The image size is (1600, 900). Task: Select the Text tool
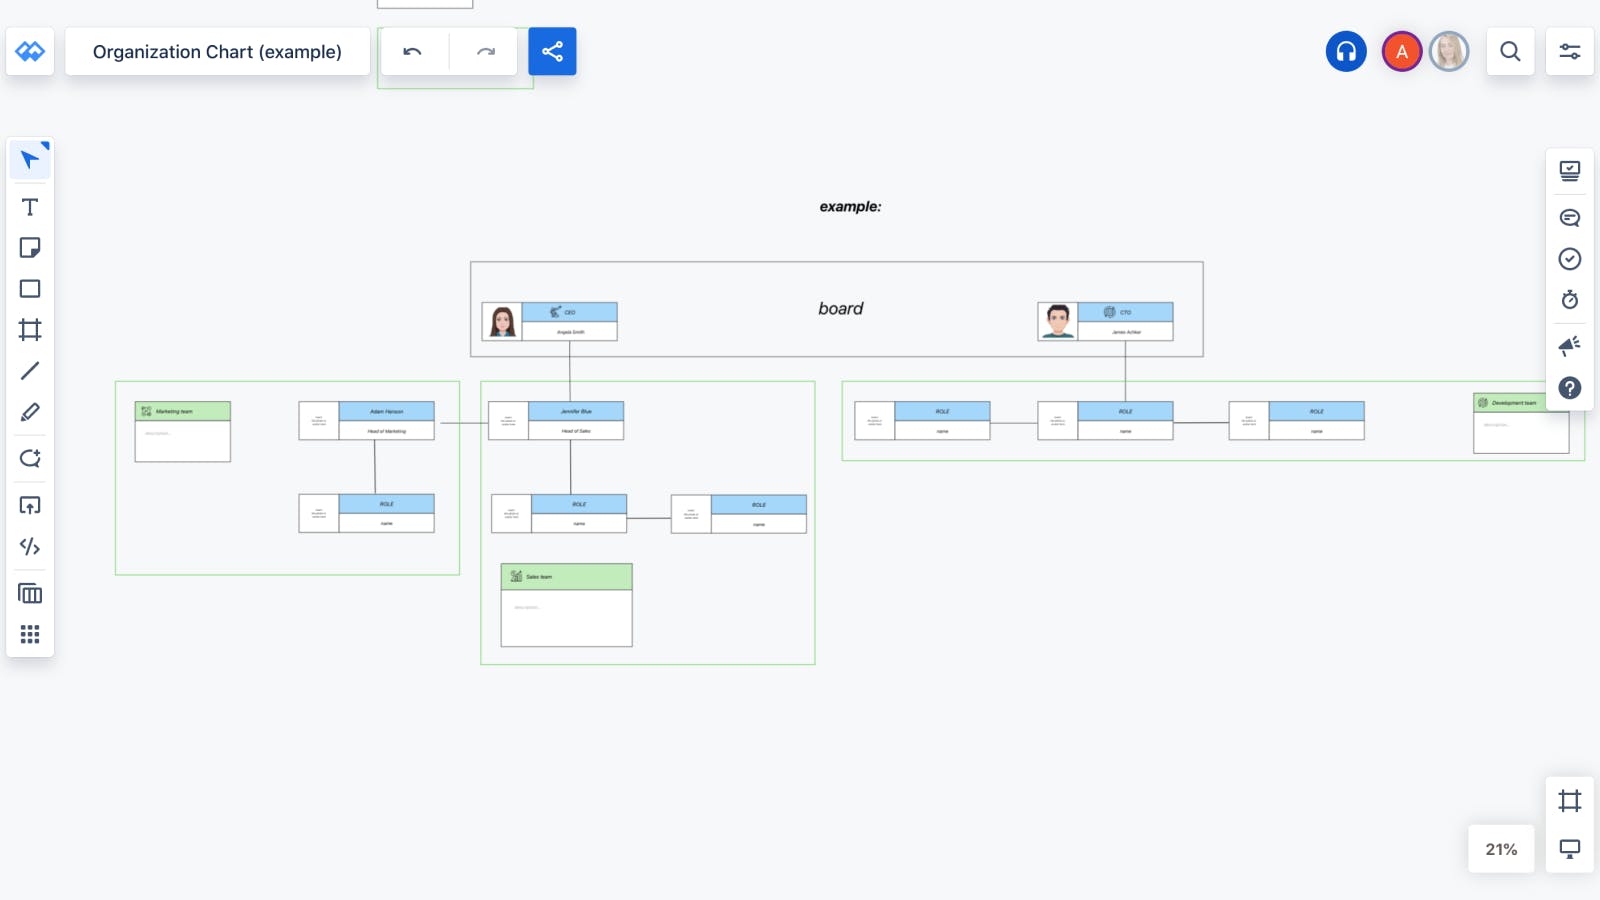pos(30,207)
